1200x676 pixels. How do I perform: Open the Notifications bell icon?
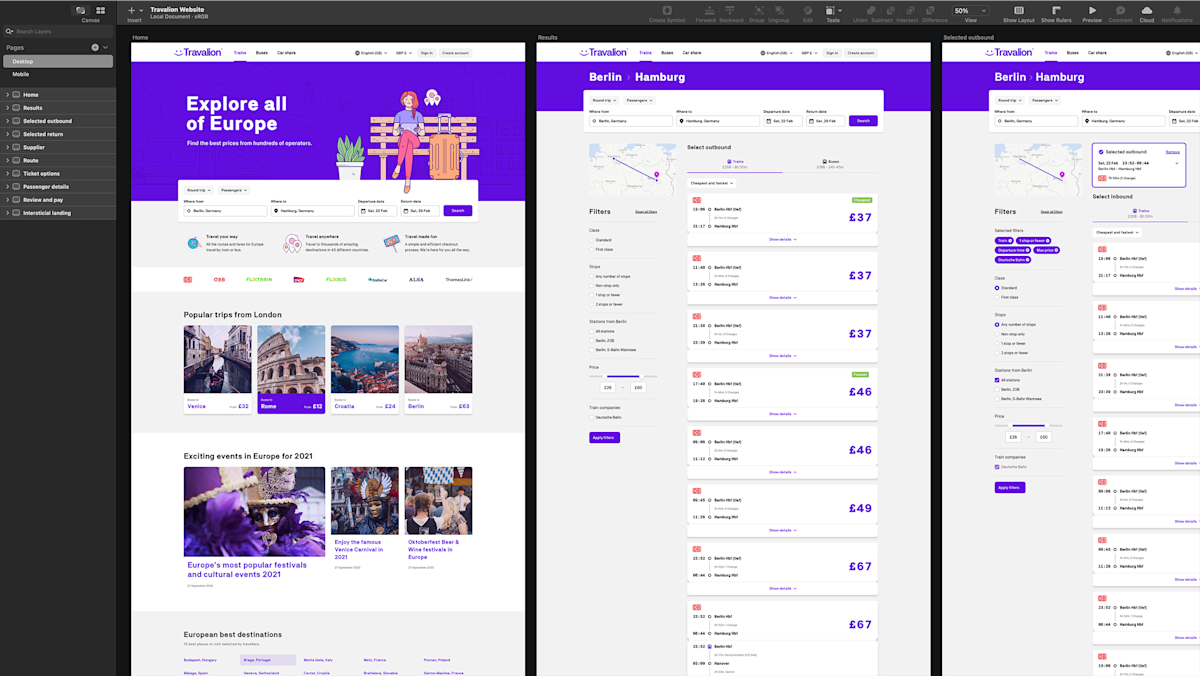point(1177,10)
